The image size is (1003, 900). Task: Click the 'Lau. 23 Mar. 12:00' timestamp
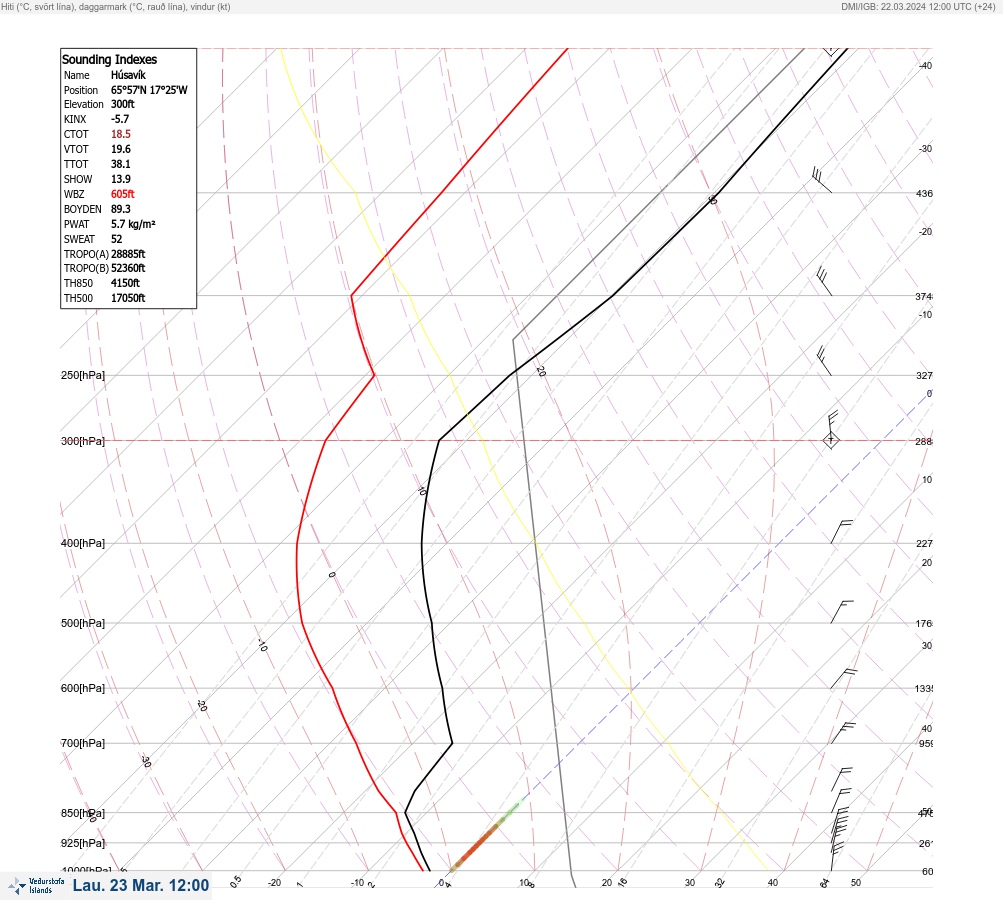point(141,885)
